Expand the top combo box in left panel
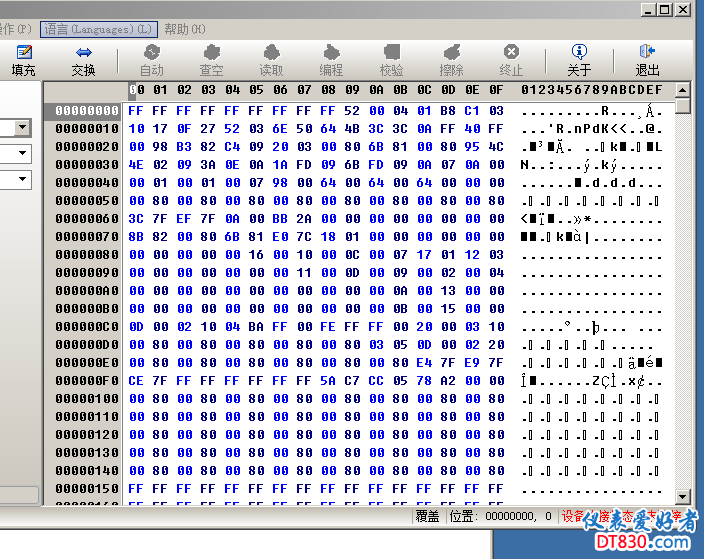704x559 pixels. 22,128
